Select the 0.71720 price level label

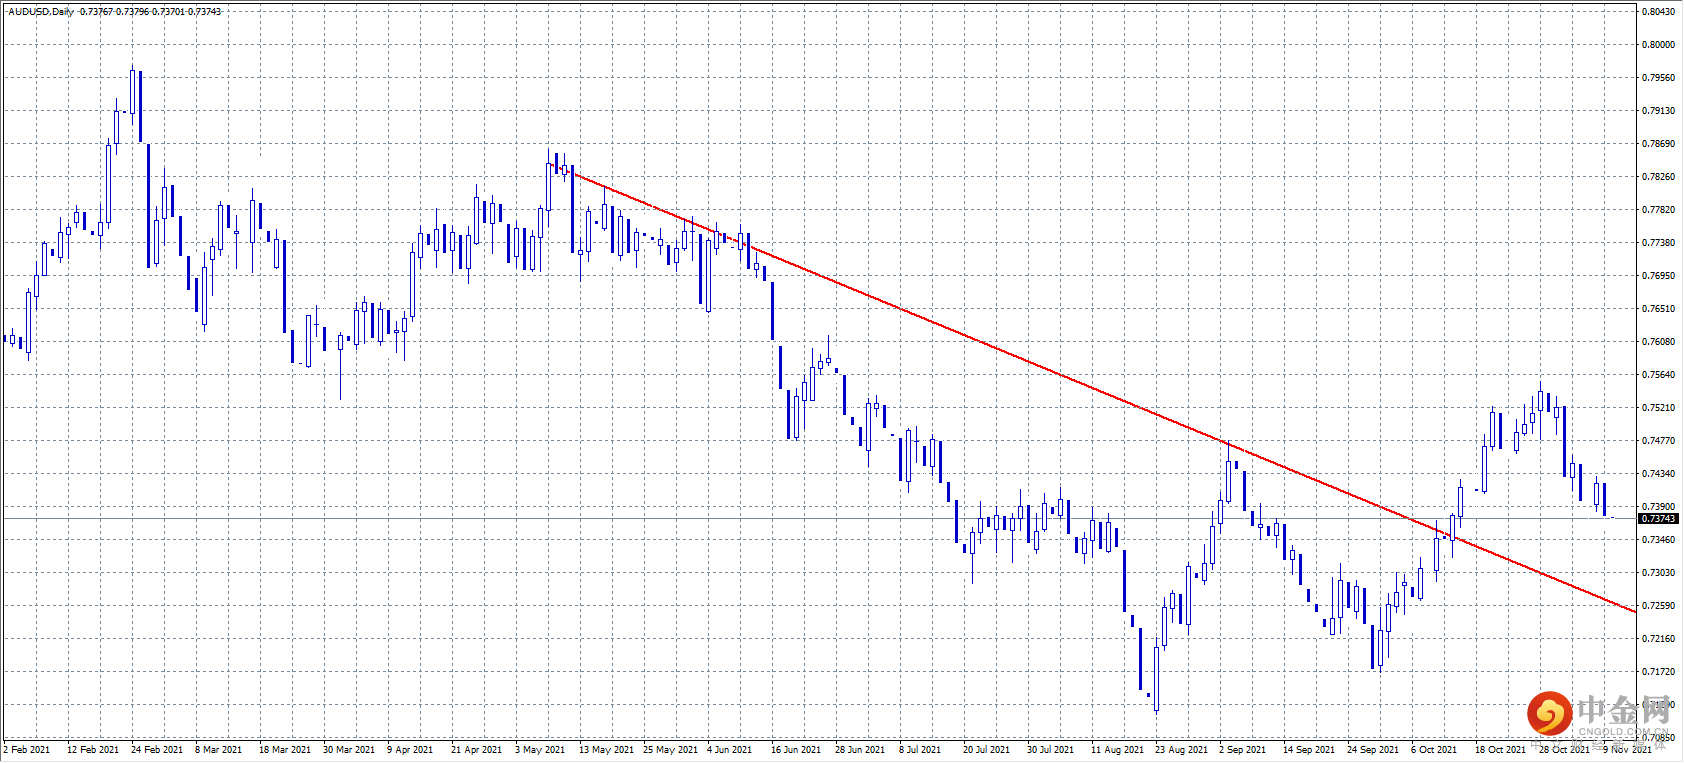click(1659, 672)
